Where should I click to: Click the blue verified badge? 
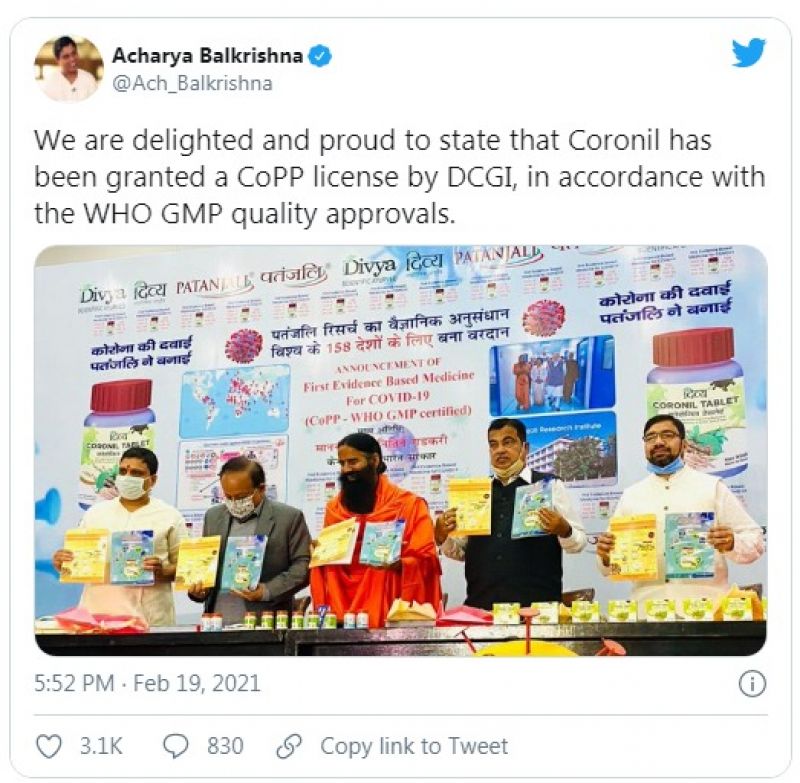click(321, 56)
